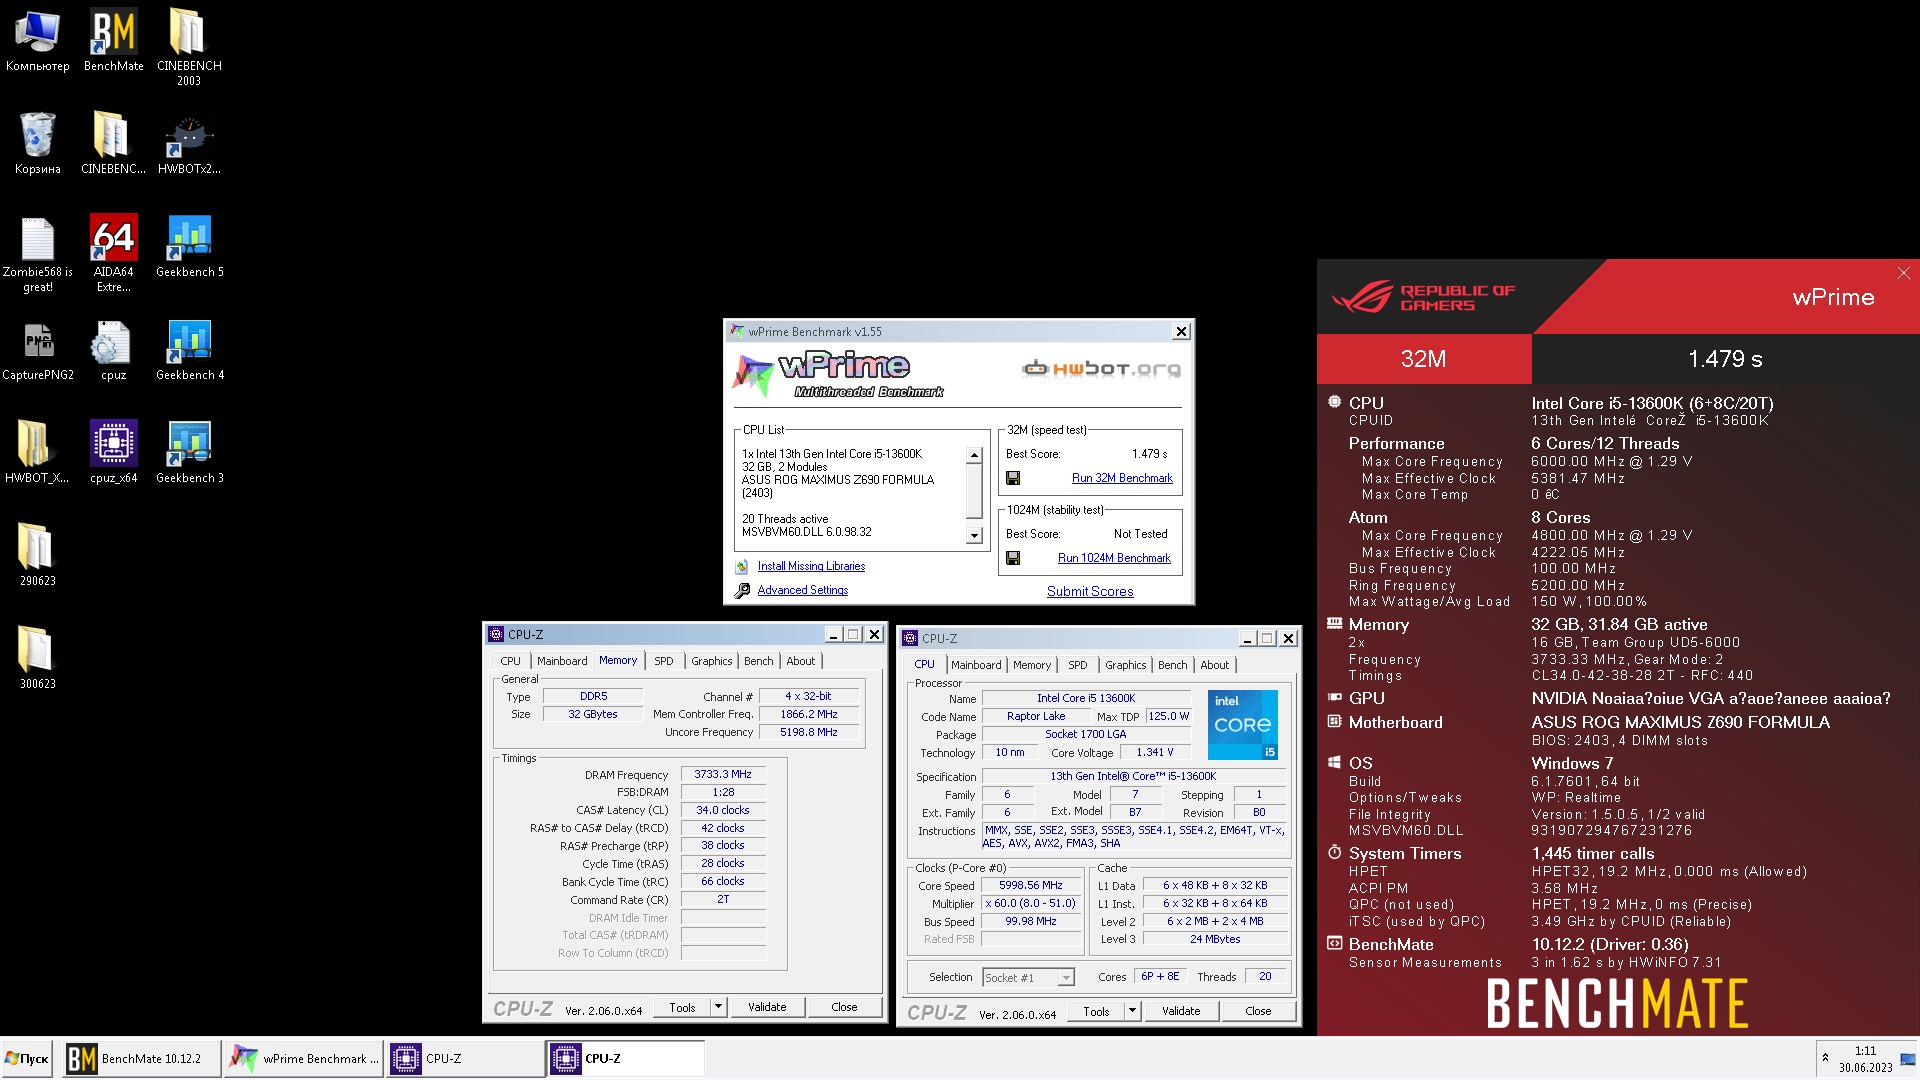The height and width of the screenshot is (1080, 1920).
Task: Open About tab in left CPU-Z window
Action: [x=801, y=661]
